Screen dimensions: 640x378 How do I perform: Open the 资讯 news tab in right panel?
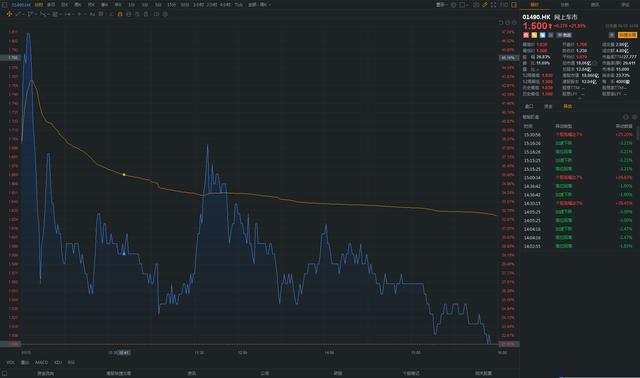pos(595,5)
